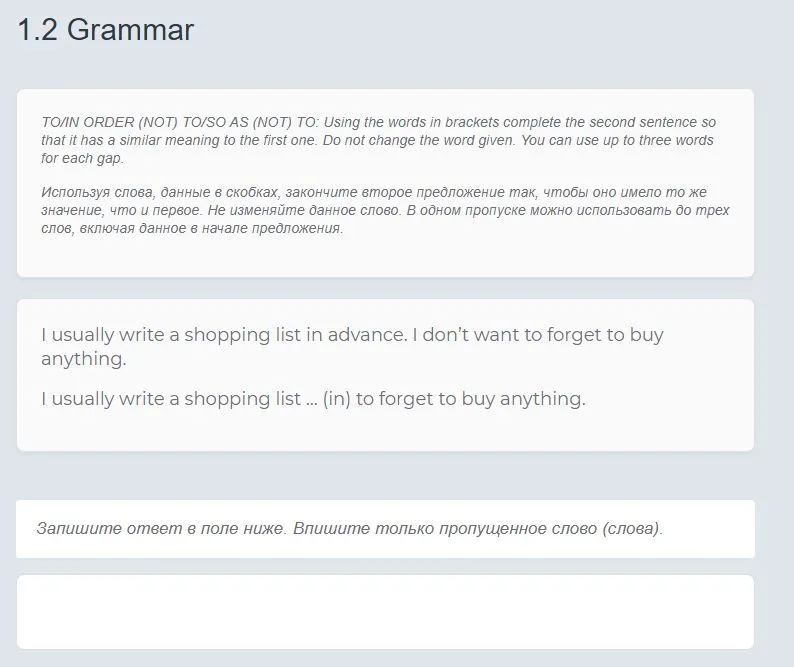794x667 pixels.
Task: Click the bracketed word "(in)"
Action: [x=336, y=399]
